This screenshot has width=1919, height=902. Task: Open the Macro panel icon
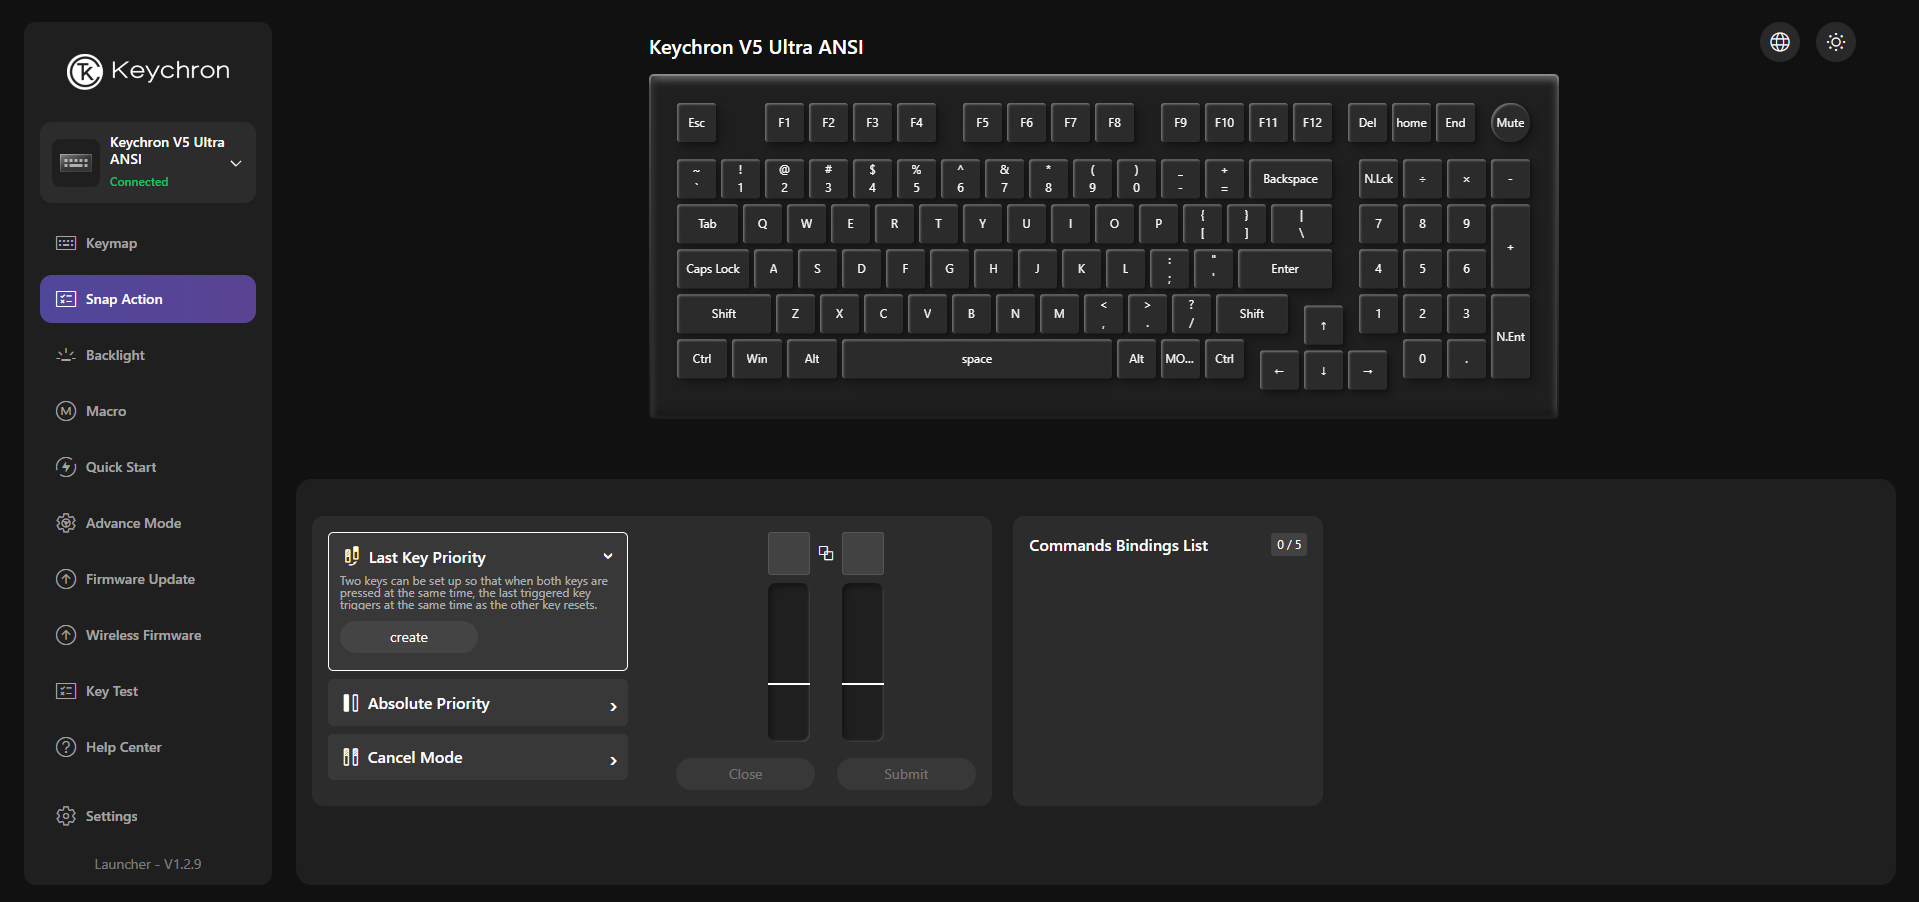pyautogui.click(x=65, y=411)
